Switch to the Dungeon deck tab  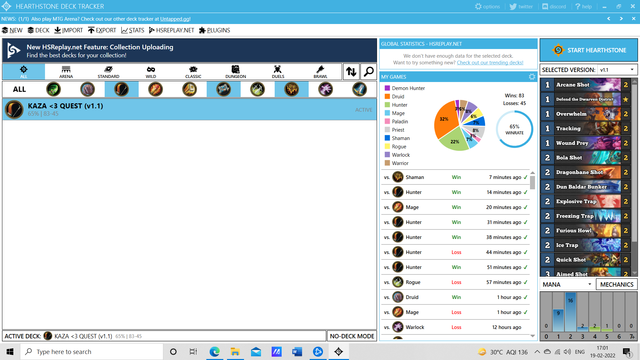point(236,71)
